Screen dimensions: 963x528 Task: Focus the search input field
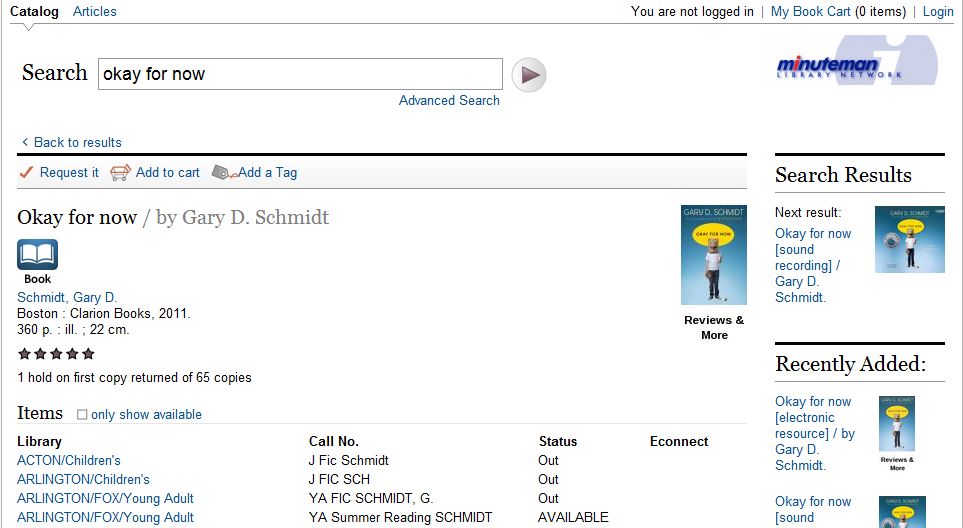tap(300, 74)
